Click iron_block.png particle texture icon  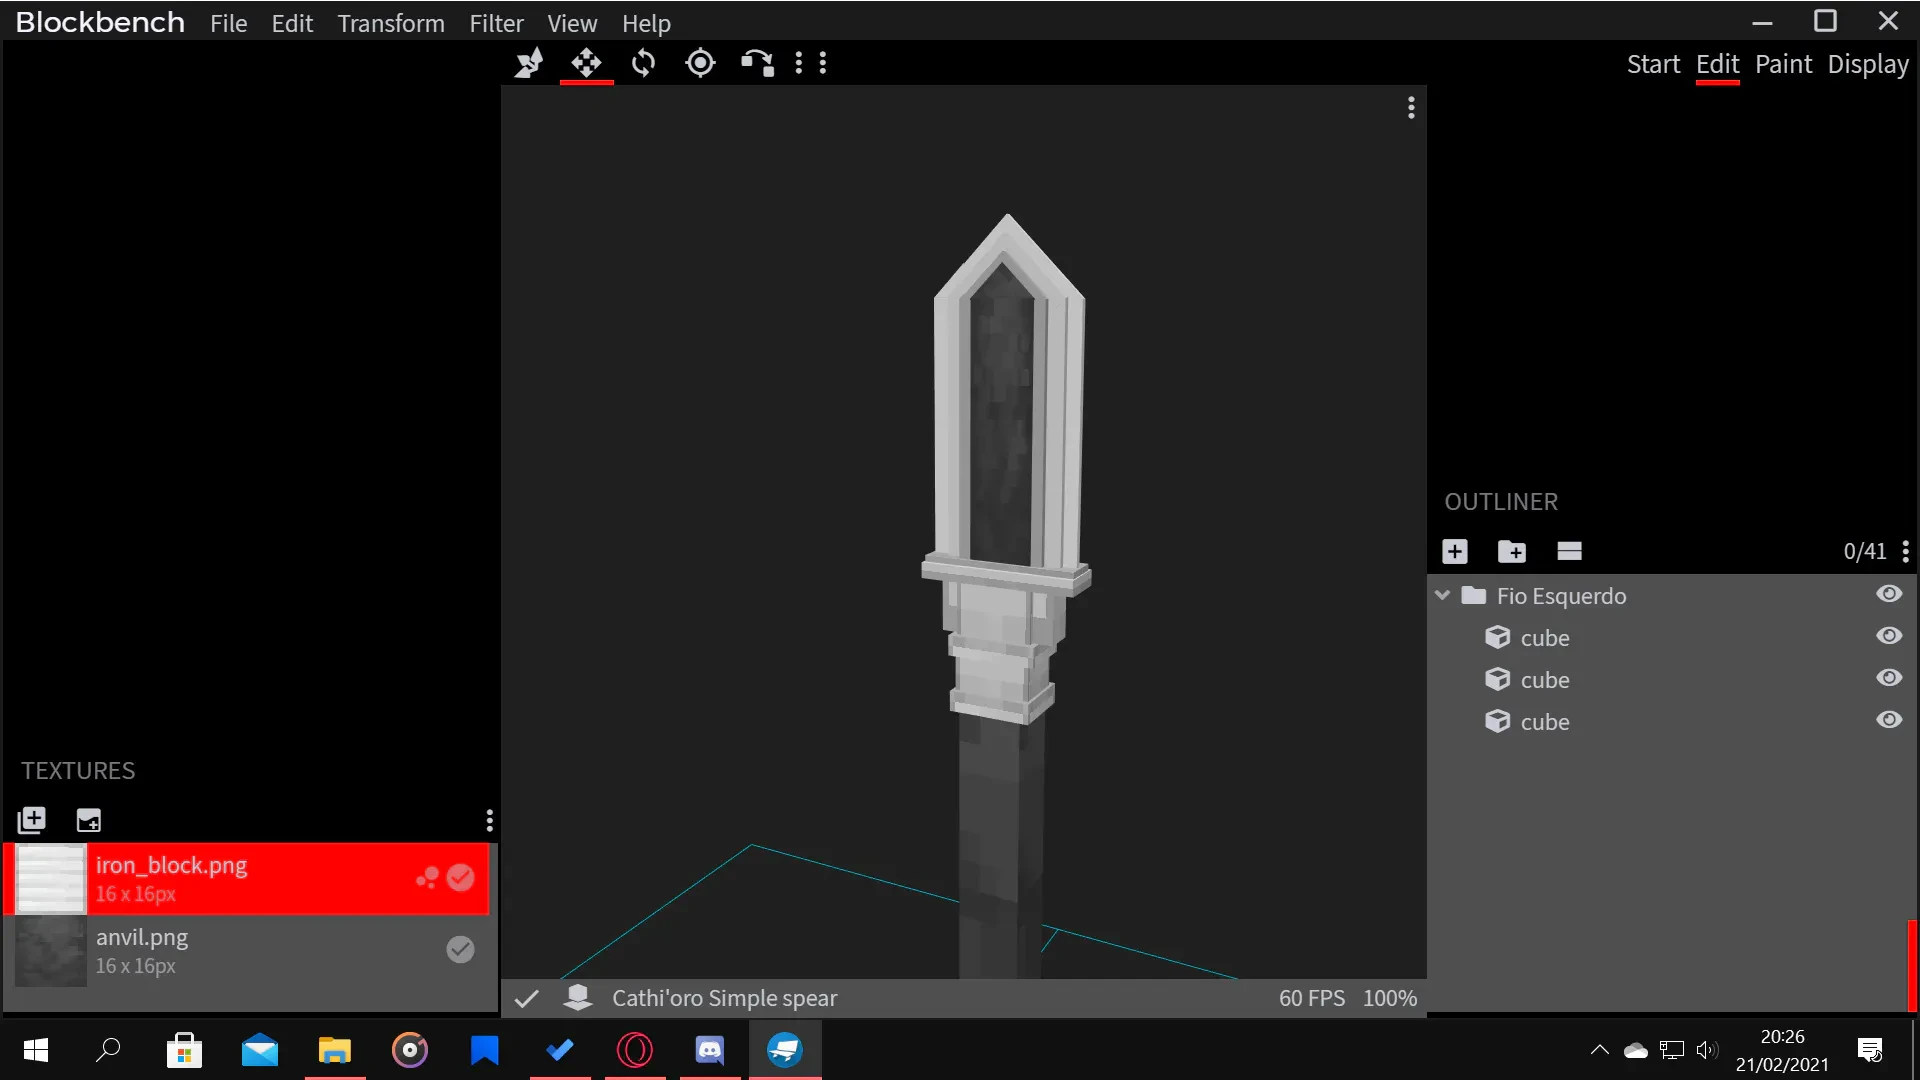pos(427,878)
